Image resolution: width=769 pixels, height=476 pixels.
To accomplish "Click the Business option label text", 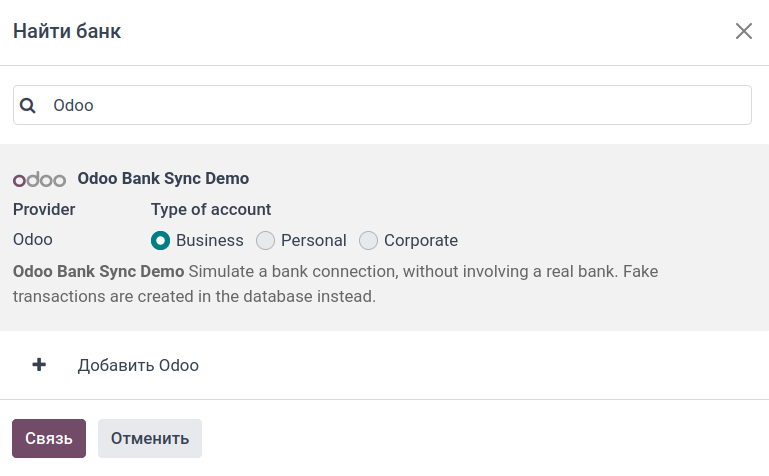I will pyautogui.click(x=209, y=240).
